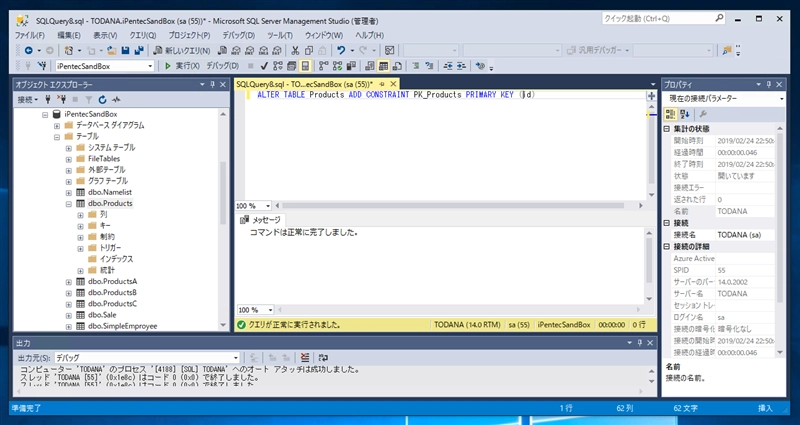Open the ツール(T) menu
The height and width of the screenshot is (425, 800).
pos(280,35)
